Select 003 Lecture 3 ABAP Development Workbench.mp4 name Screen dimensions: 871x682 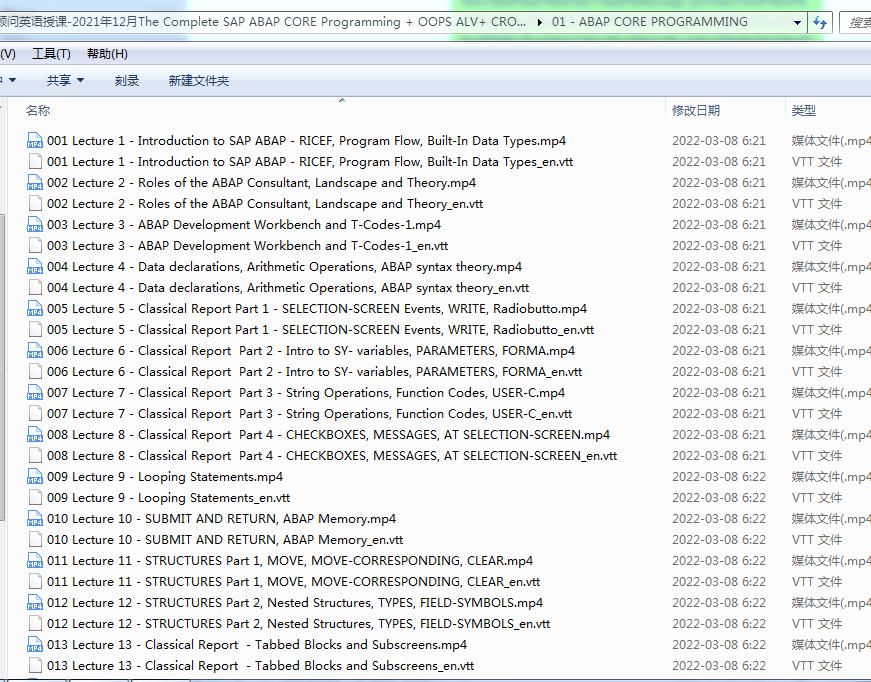244,225
